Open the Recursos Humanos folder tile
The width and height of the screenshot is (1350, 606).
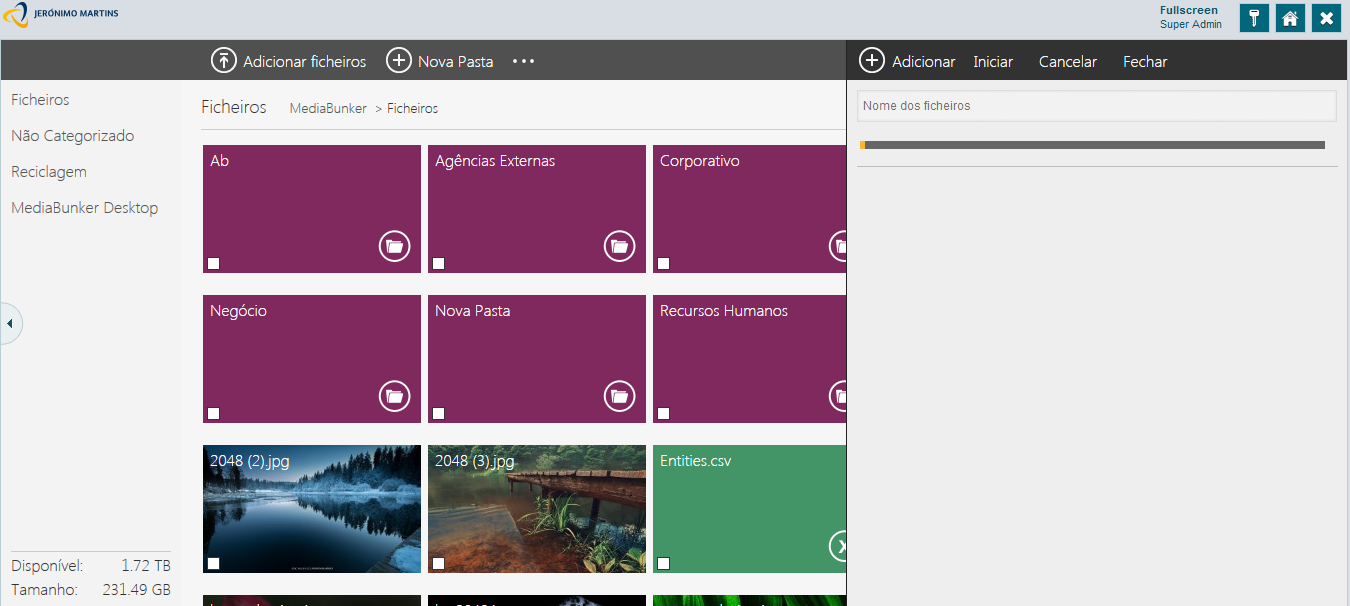point(749,359)
